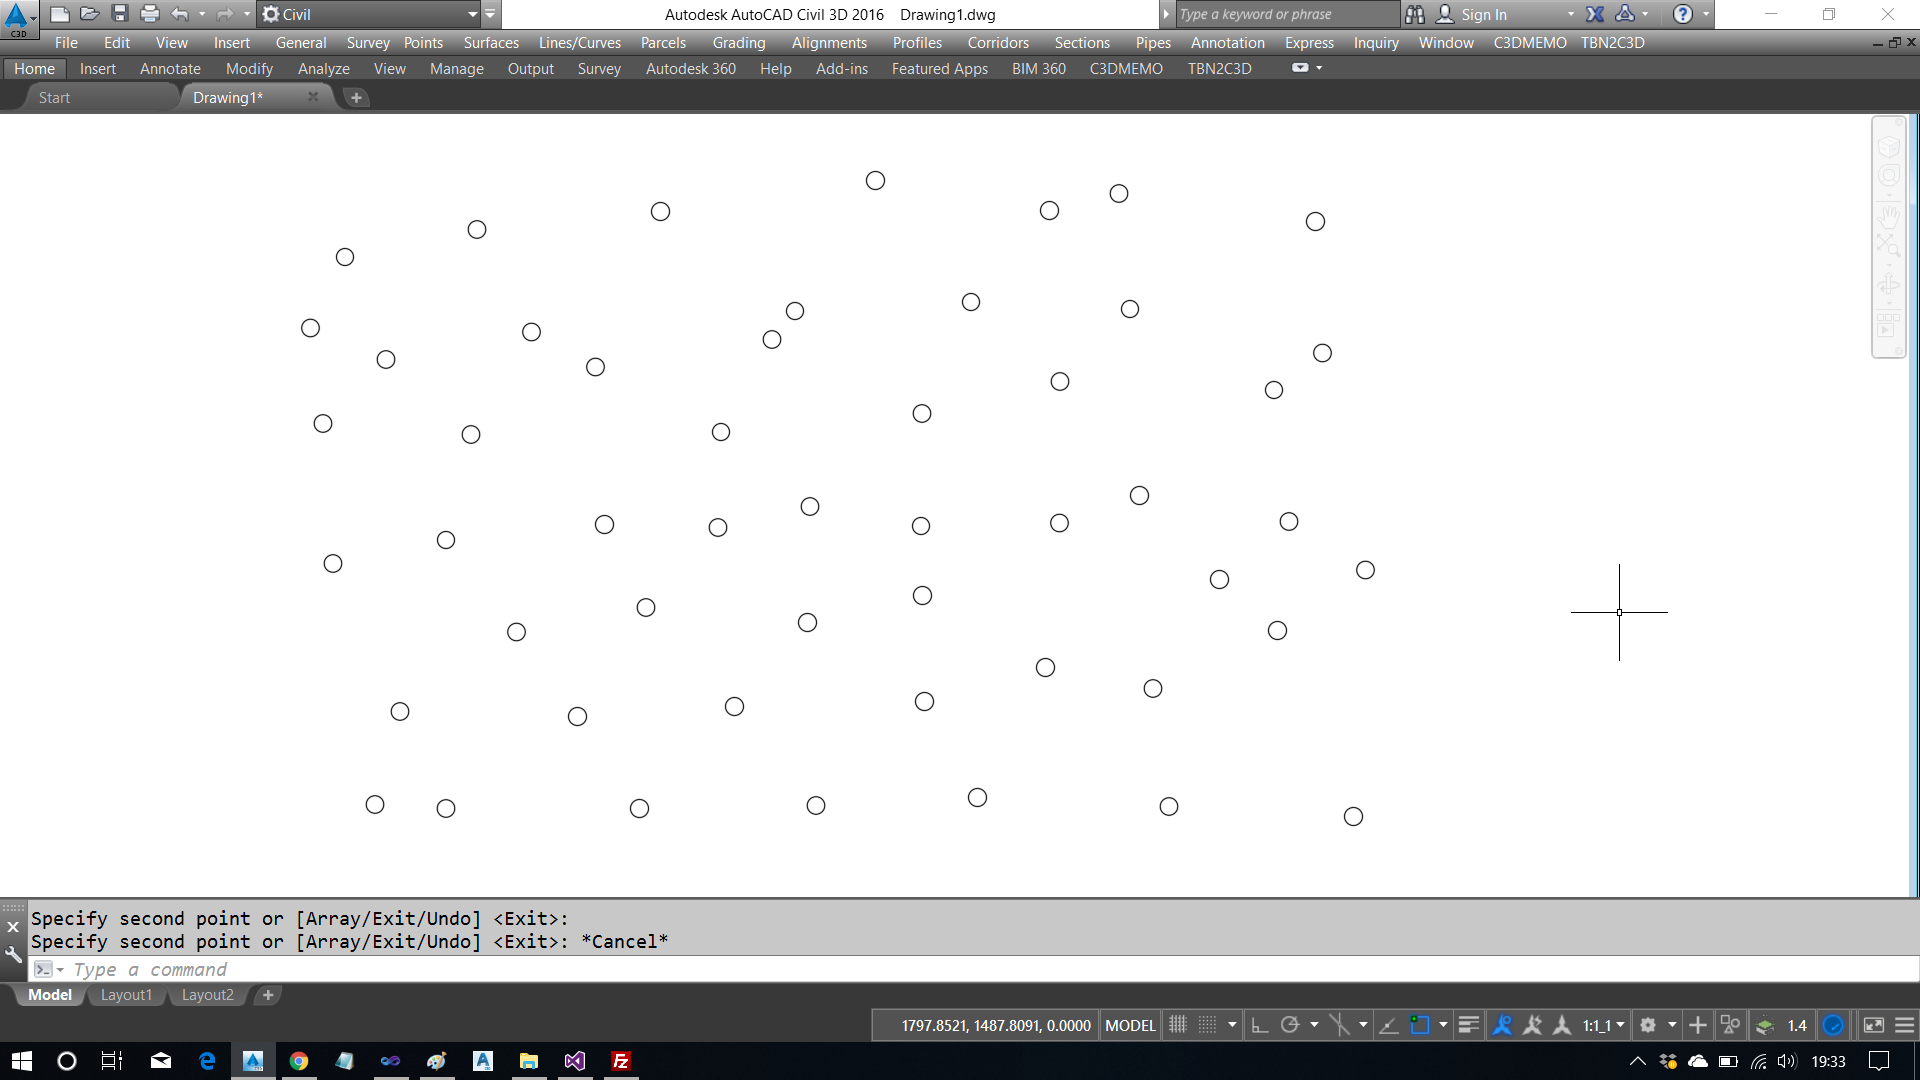Open the Alignments menu
Screen dimensions: 1920x1080
[x=829, y=42]
